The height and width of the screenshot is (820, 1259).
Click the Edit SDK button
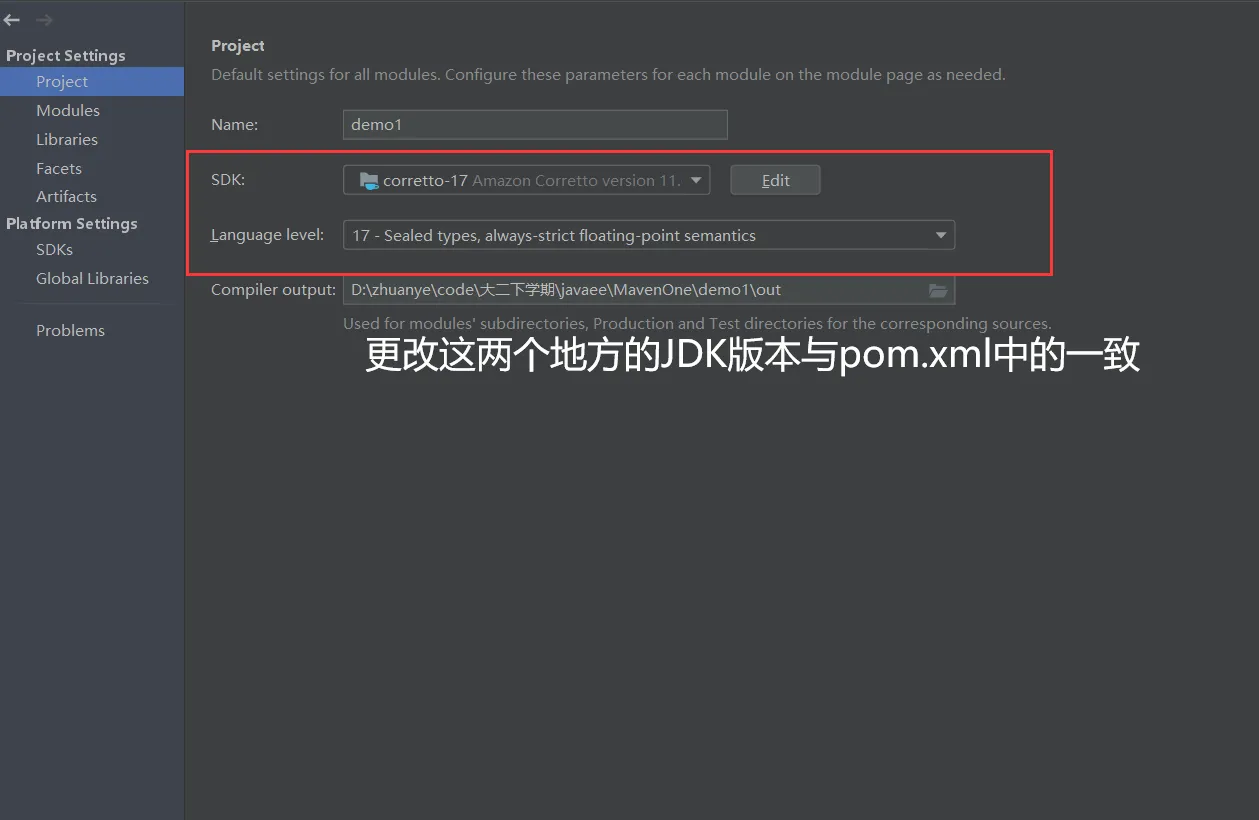(775, 180)
